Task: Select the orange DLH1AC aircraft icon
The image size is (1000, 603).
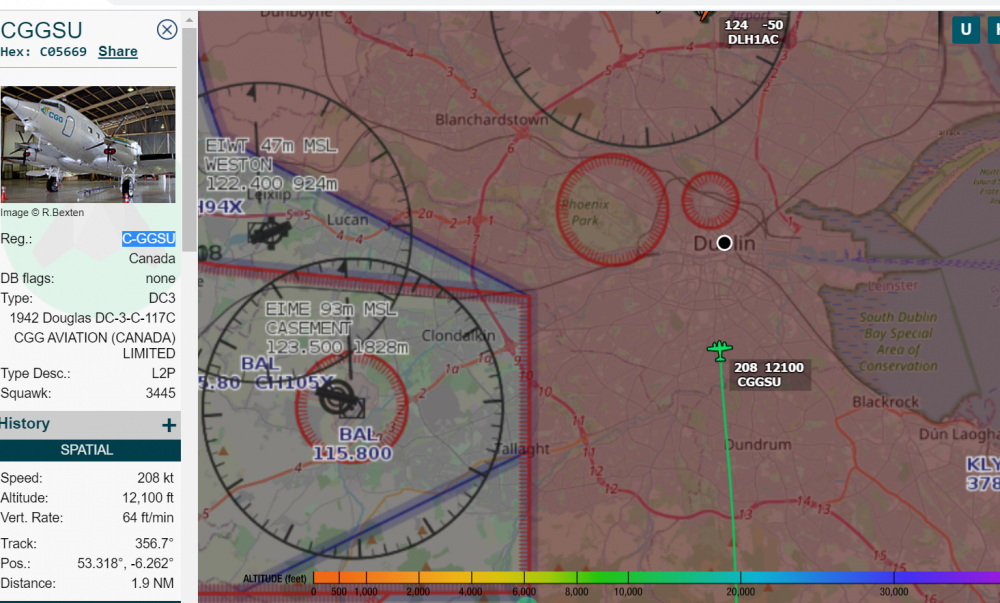Action: [704, 13]
